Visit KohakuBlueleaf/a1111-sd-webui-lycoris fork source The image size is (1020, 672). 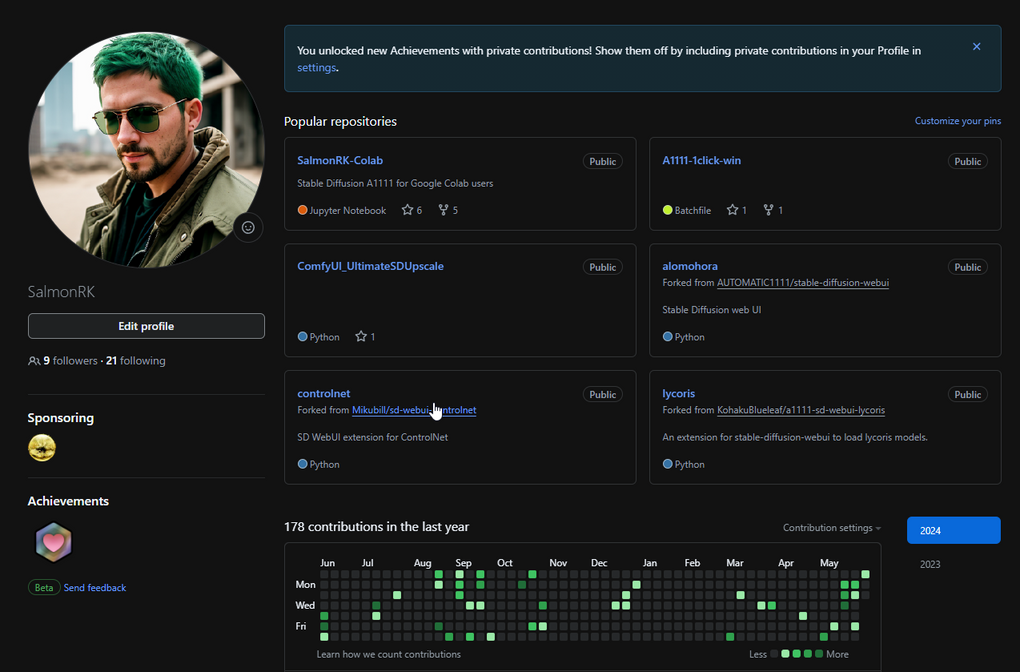coord(801,410)
